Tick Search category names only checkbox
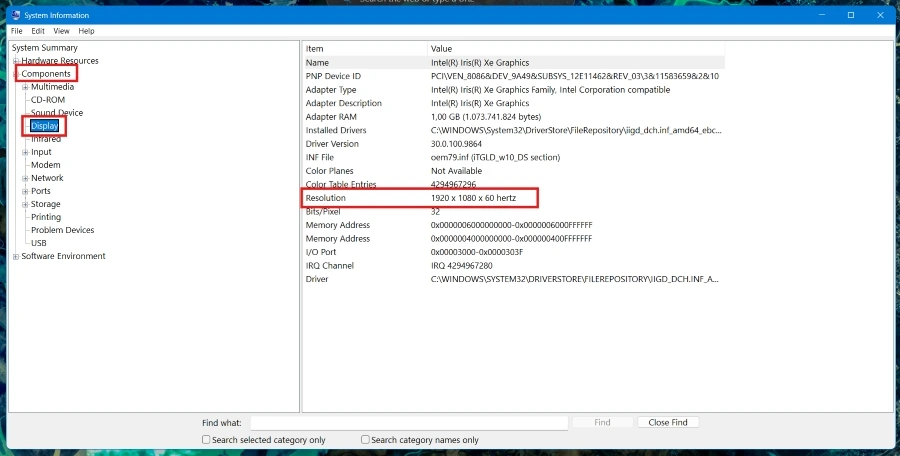The height and width of the screenshot is (456, 900). pos(365,440)
